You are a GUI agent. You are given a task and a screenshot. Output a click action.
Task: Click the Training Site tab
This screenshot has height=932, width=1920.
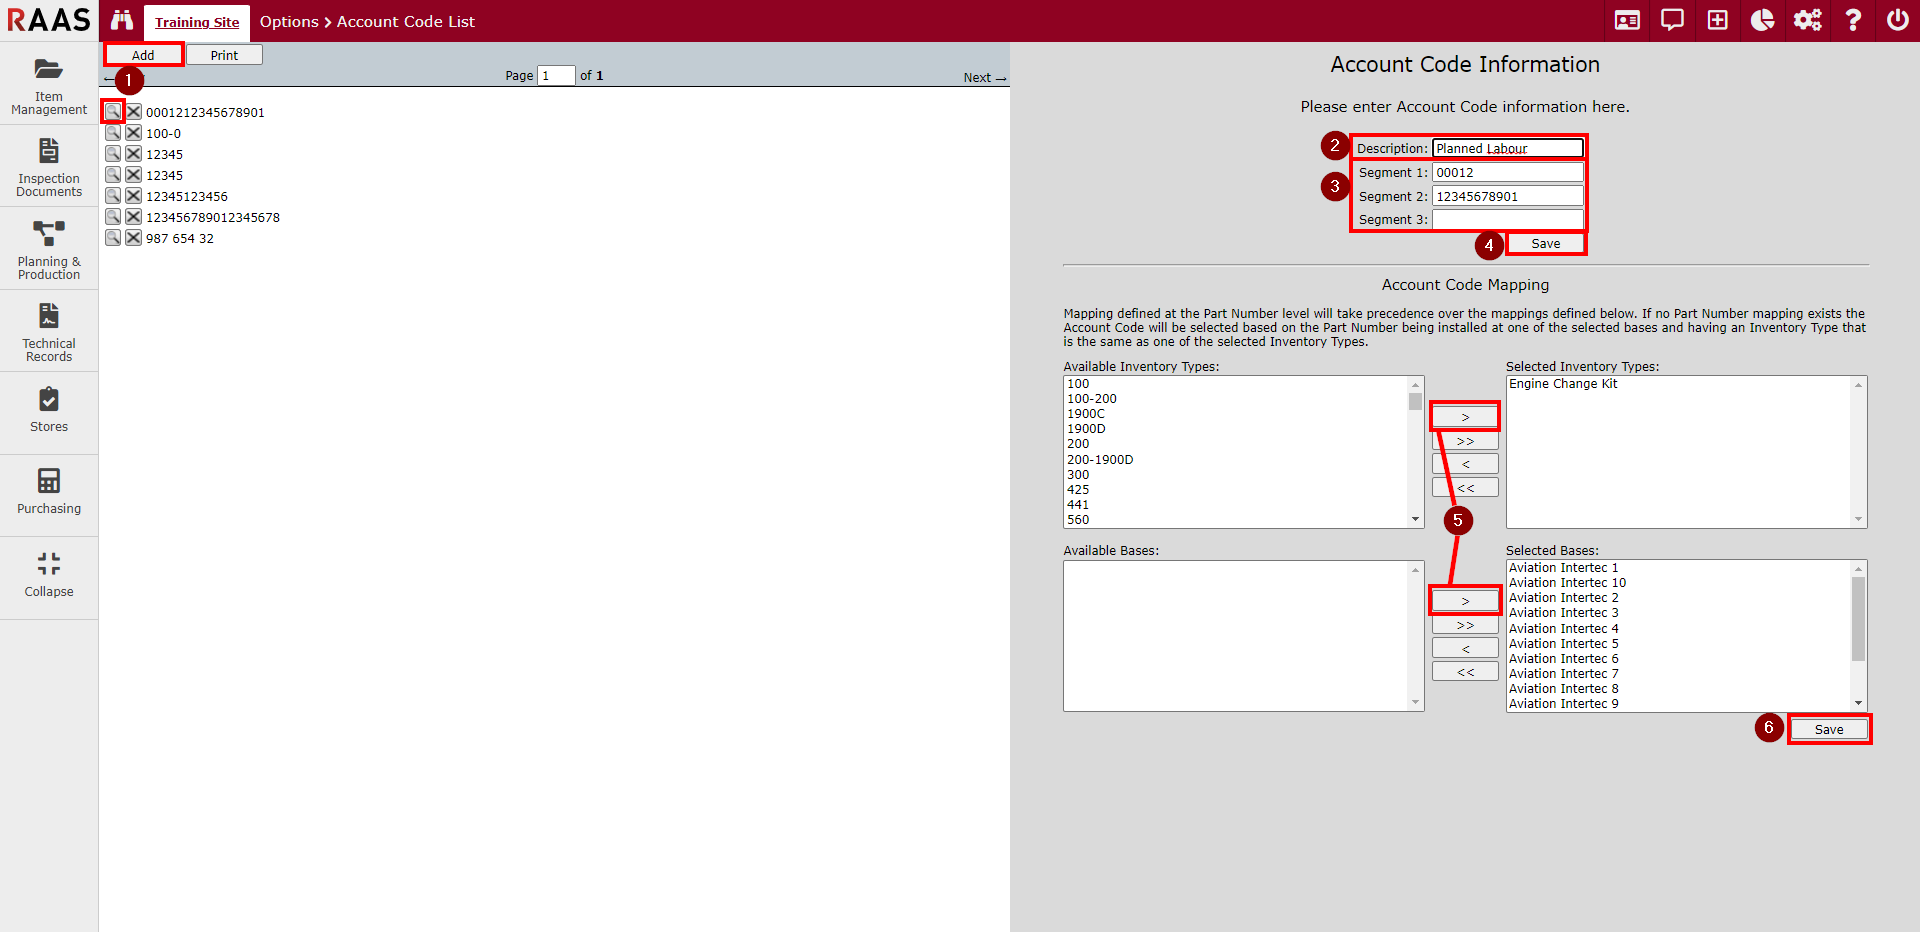click(x=197, y=22)
